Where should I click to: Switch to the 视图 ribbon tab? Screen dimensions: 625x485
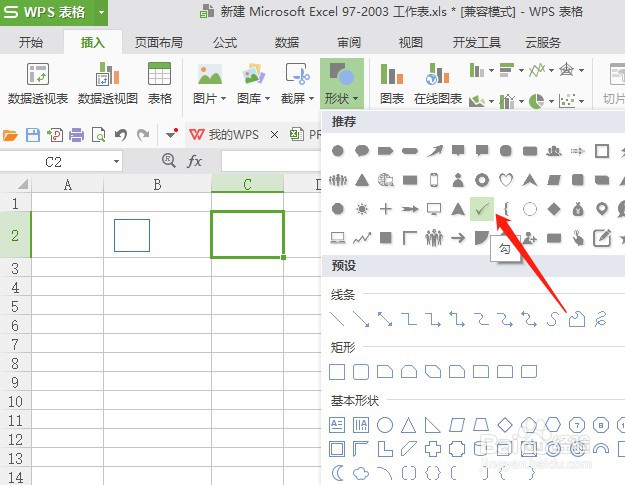click(411, 42)
